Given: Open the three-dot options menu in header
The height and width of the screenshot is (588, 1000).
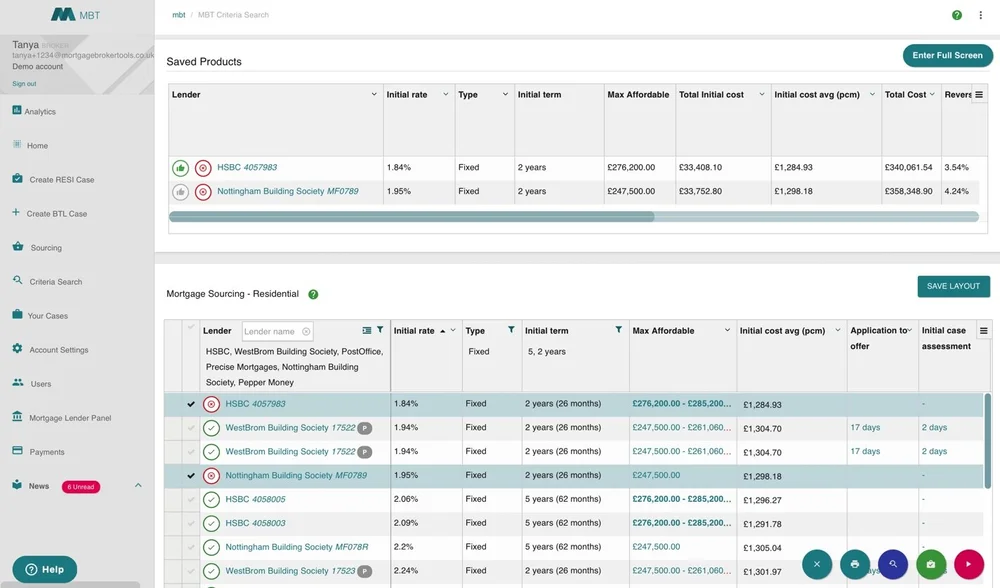Looking at the screenshot, I should coord(980,15).
